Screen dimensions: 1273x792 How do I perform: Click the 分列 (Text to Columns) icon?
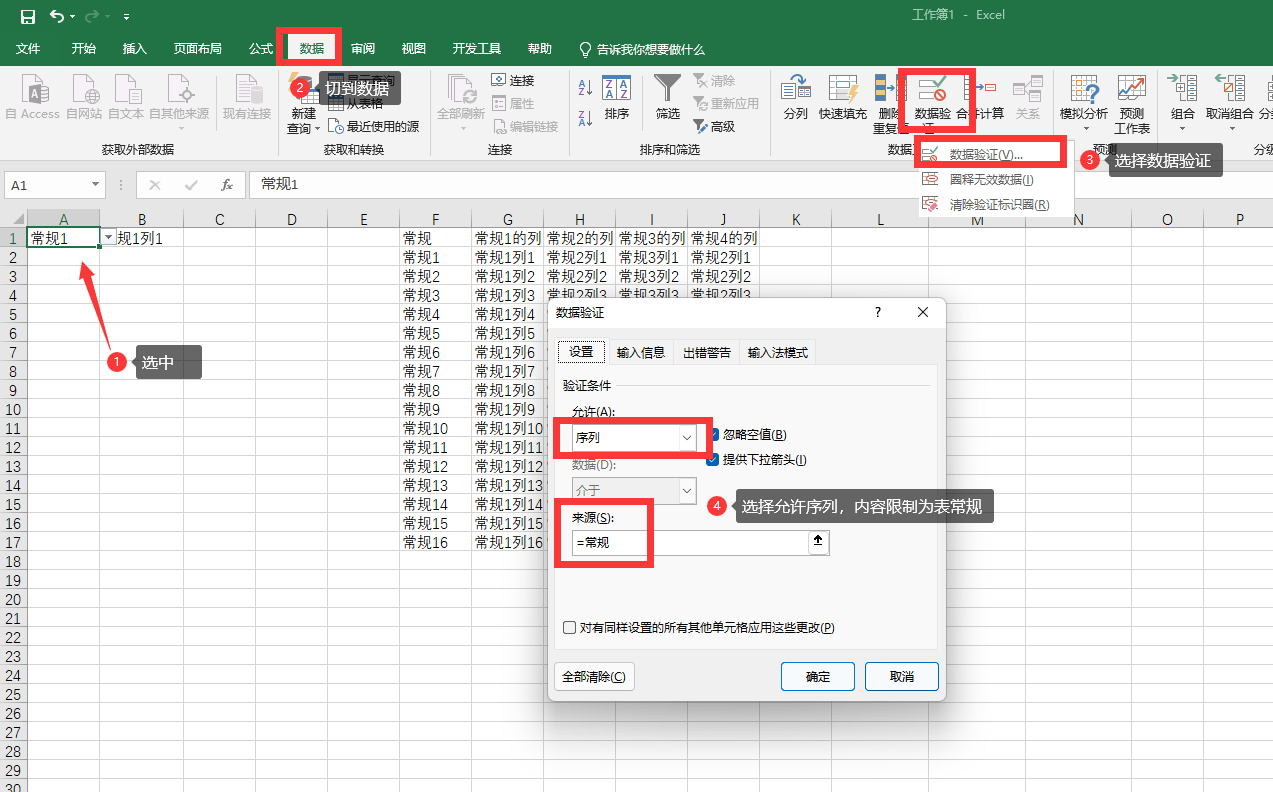(x=795, y=98)
